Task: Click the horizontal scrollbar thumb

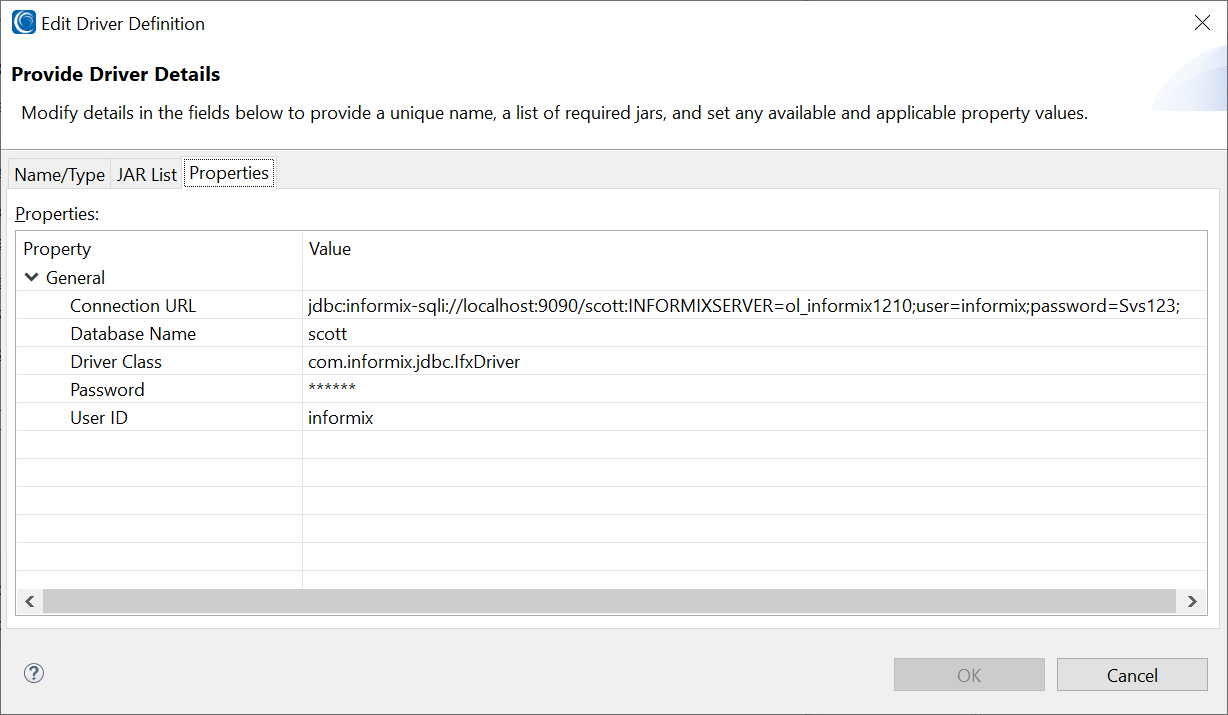Action: click(x=609, y=601)
